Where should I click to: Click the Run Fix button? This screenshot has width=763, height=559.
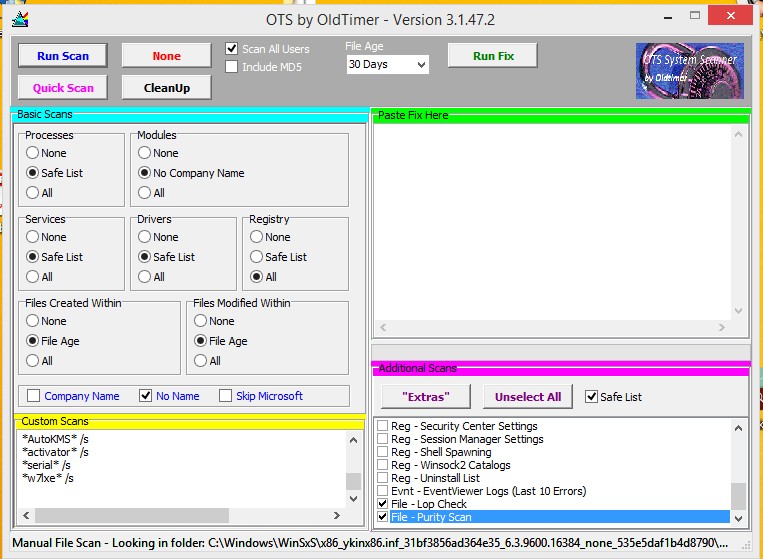pos(493,56)
